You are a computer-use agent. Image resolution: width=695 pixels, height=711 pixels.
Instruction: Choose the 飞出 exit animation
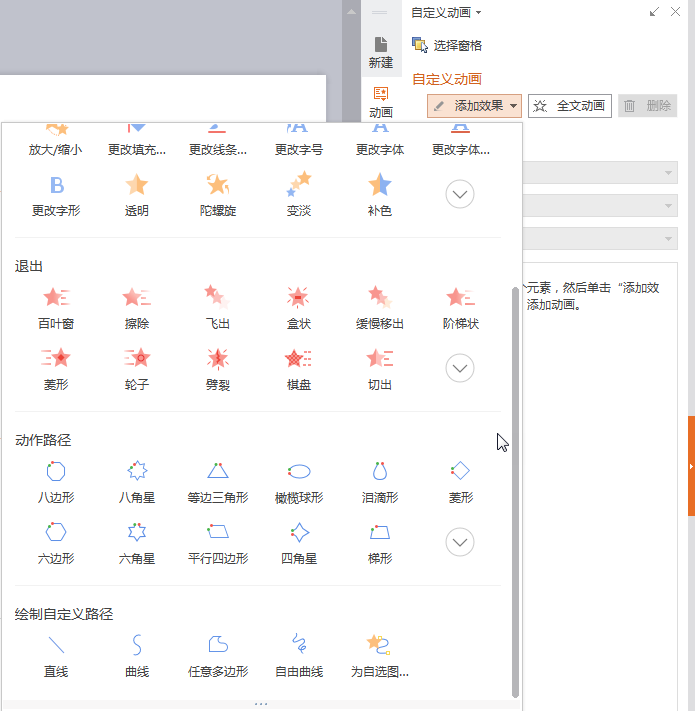217,307
